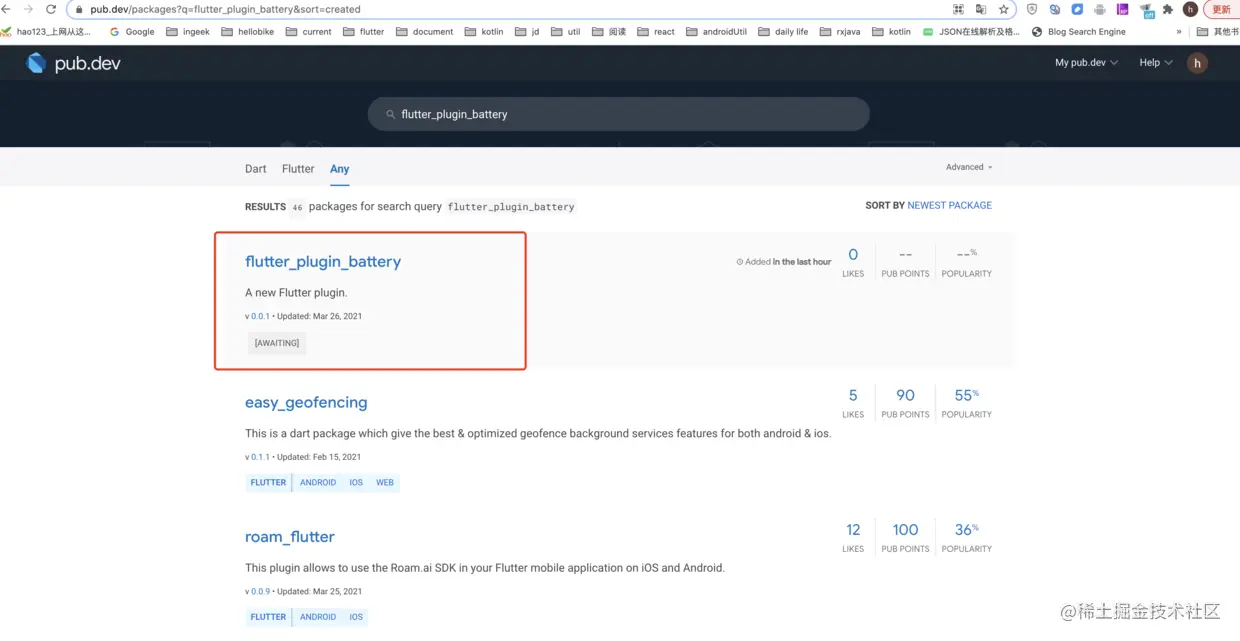Open the Extensions puzzle piece menu
The width and height of the screenshot is (1240, 641).
coord(1167,9)
